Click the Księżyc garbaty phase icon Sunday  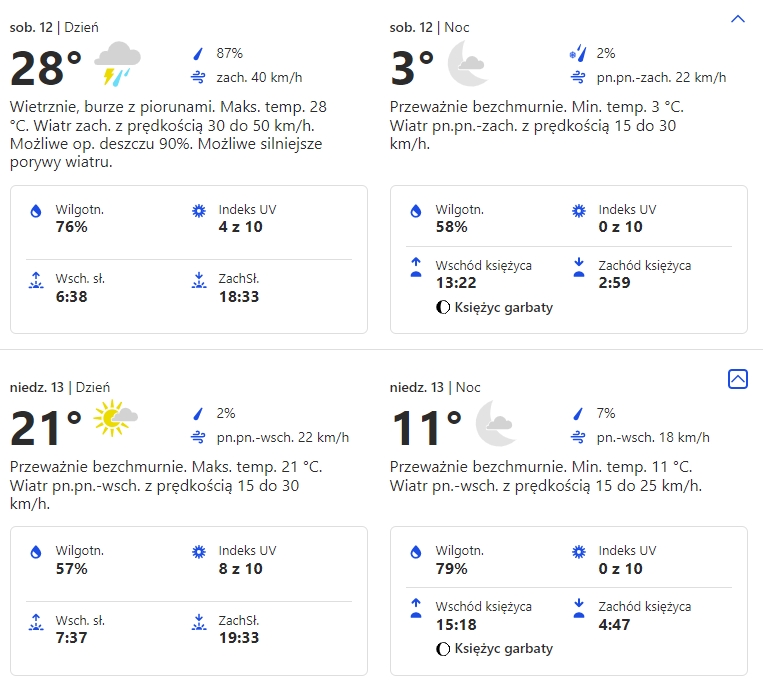coord(443,649)
